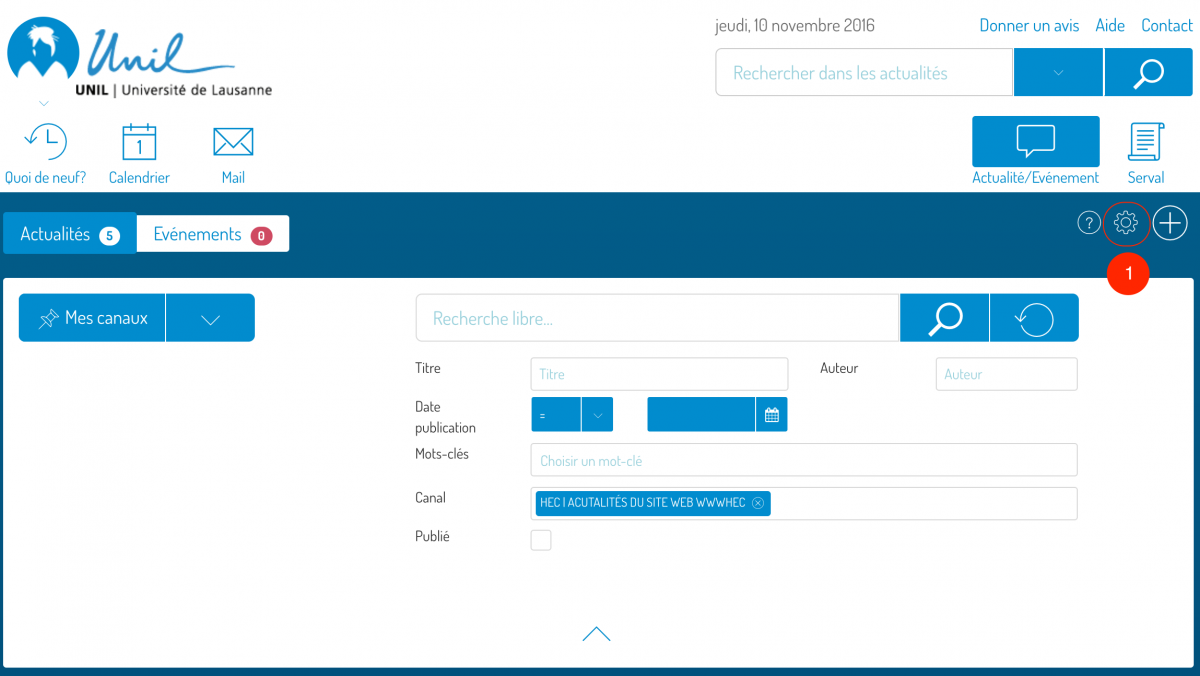This screenshot has width=1200, height=676.
Task: Expand top search options dropdown
Action: [x=1058, y=73]
